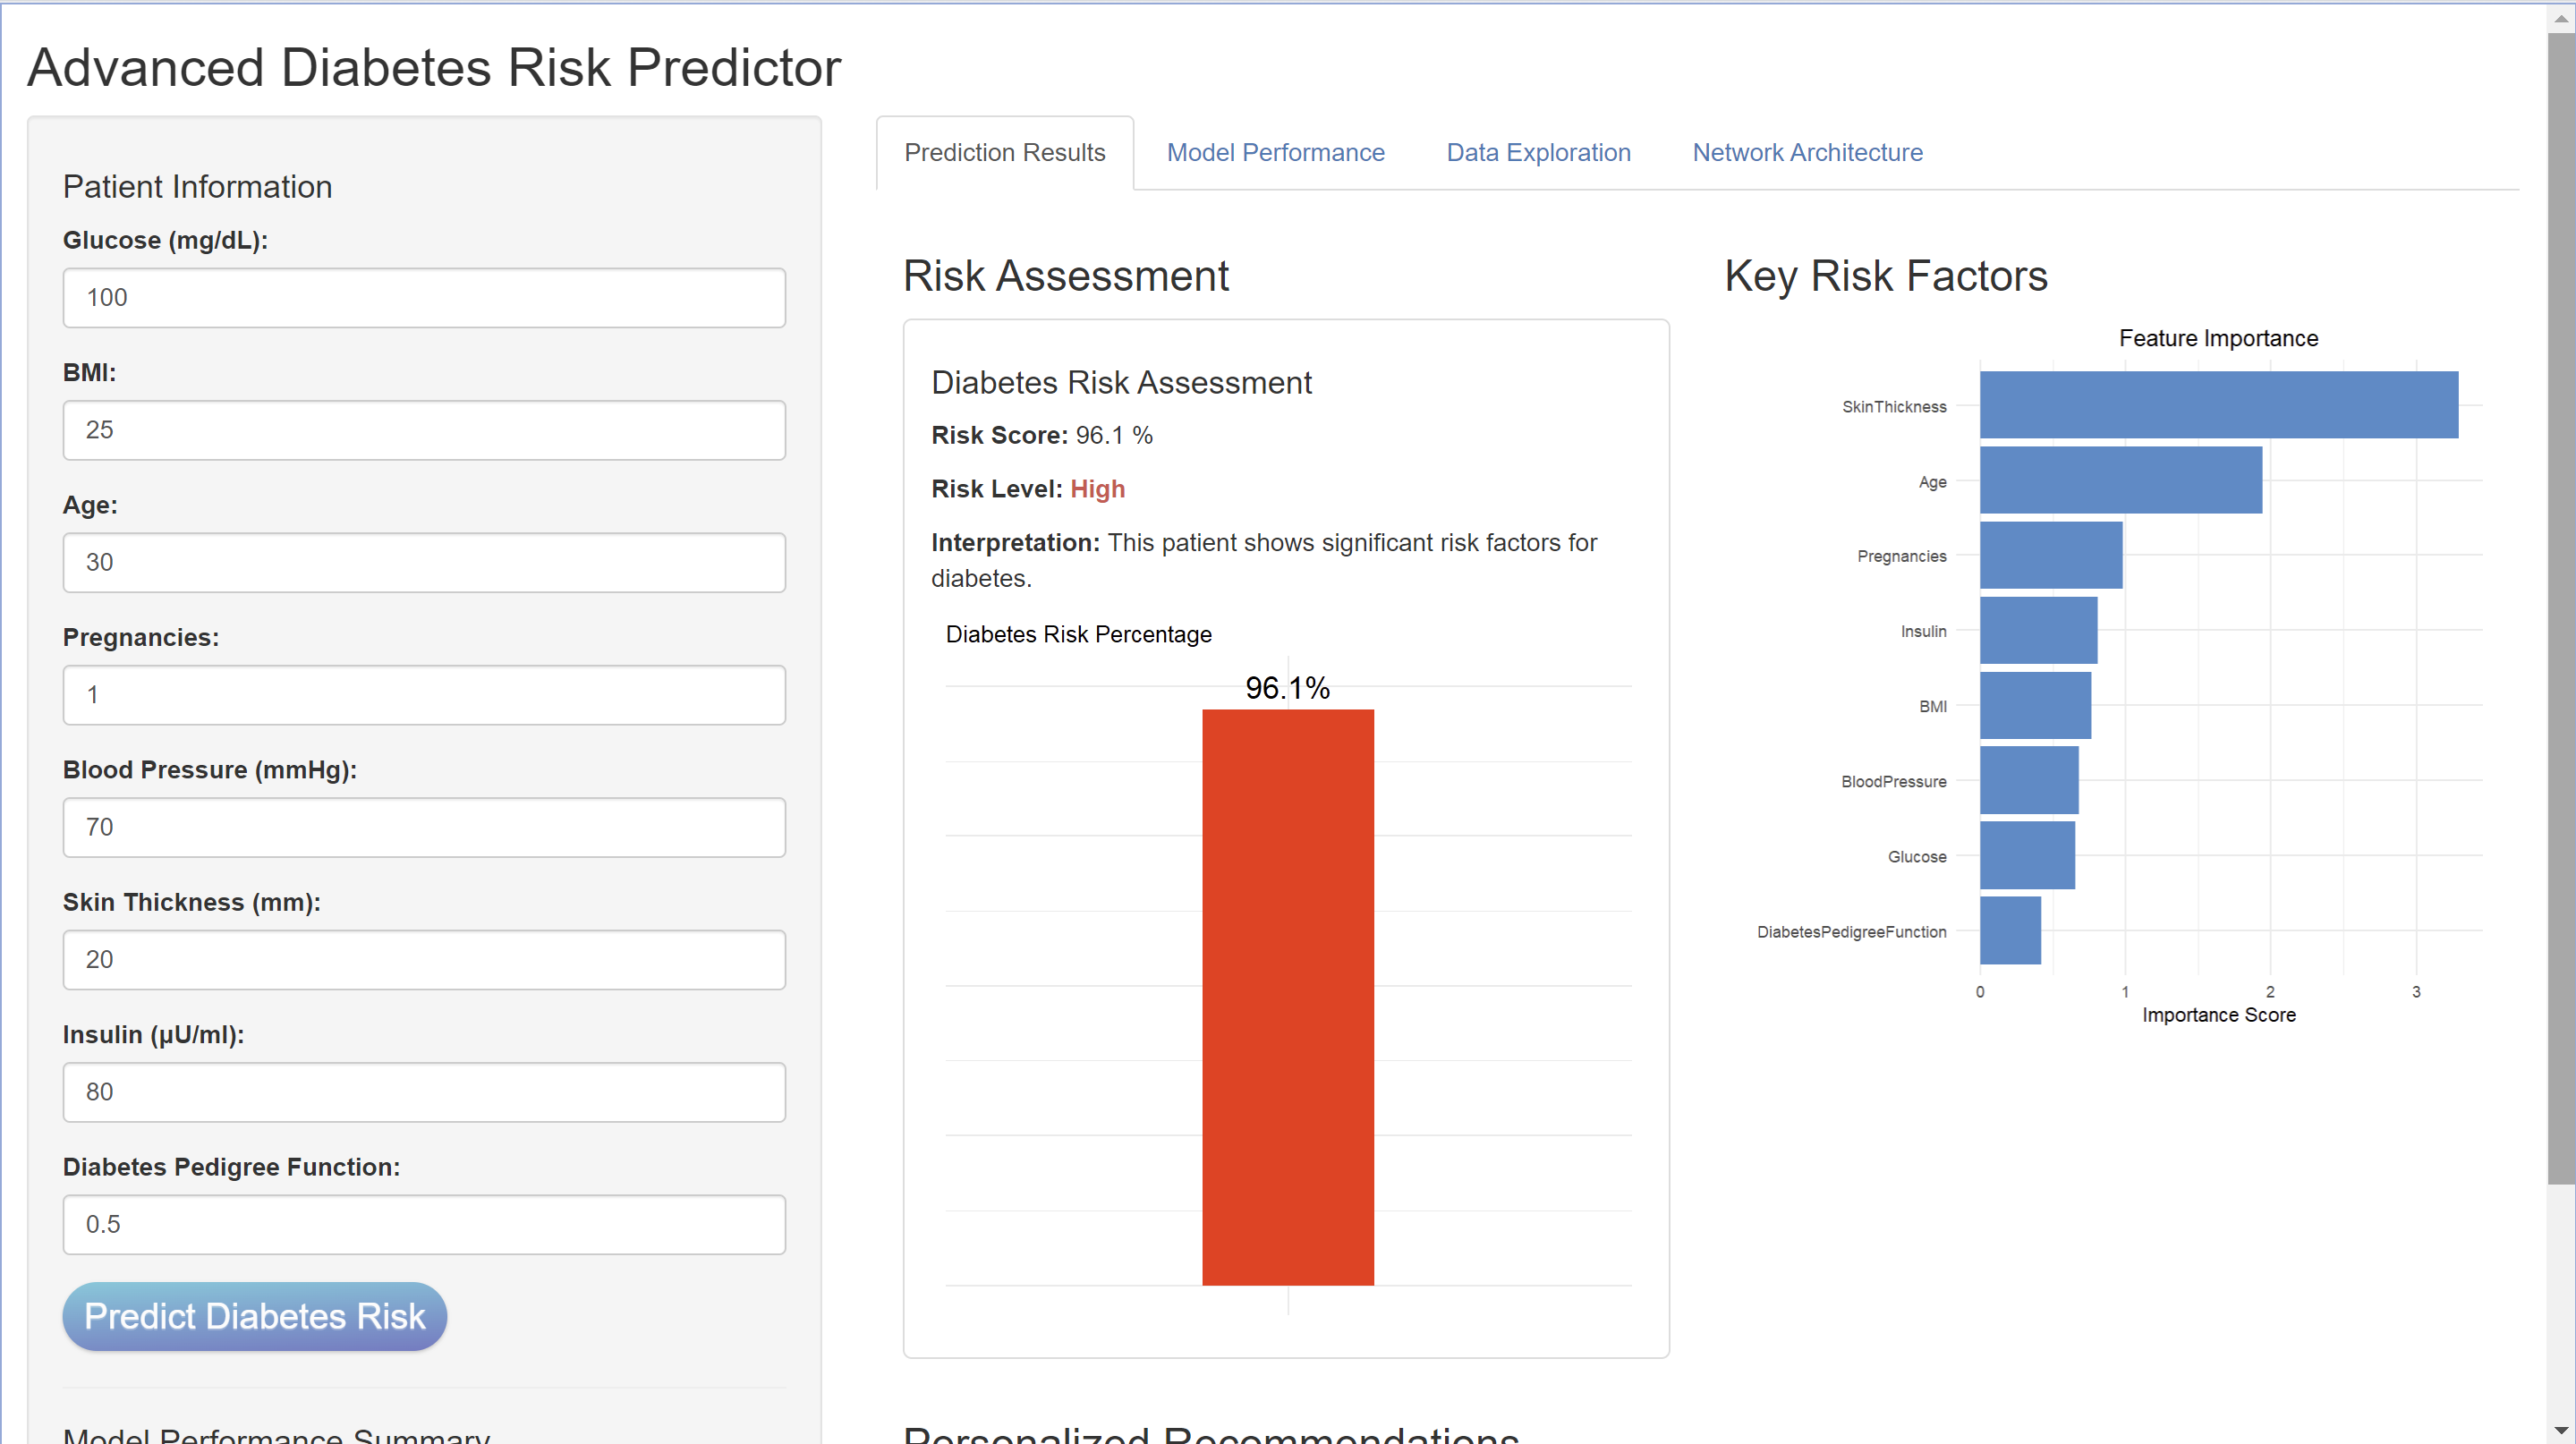This screenshot has height=1444, width=2576.
Task: Select the Age input field
Action: tap(424, 562)
